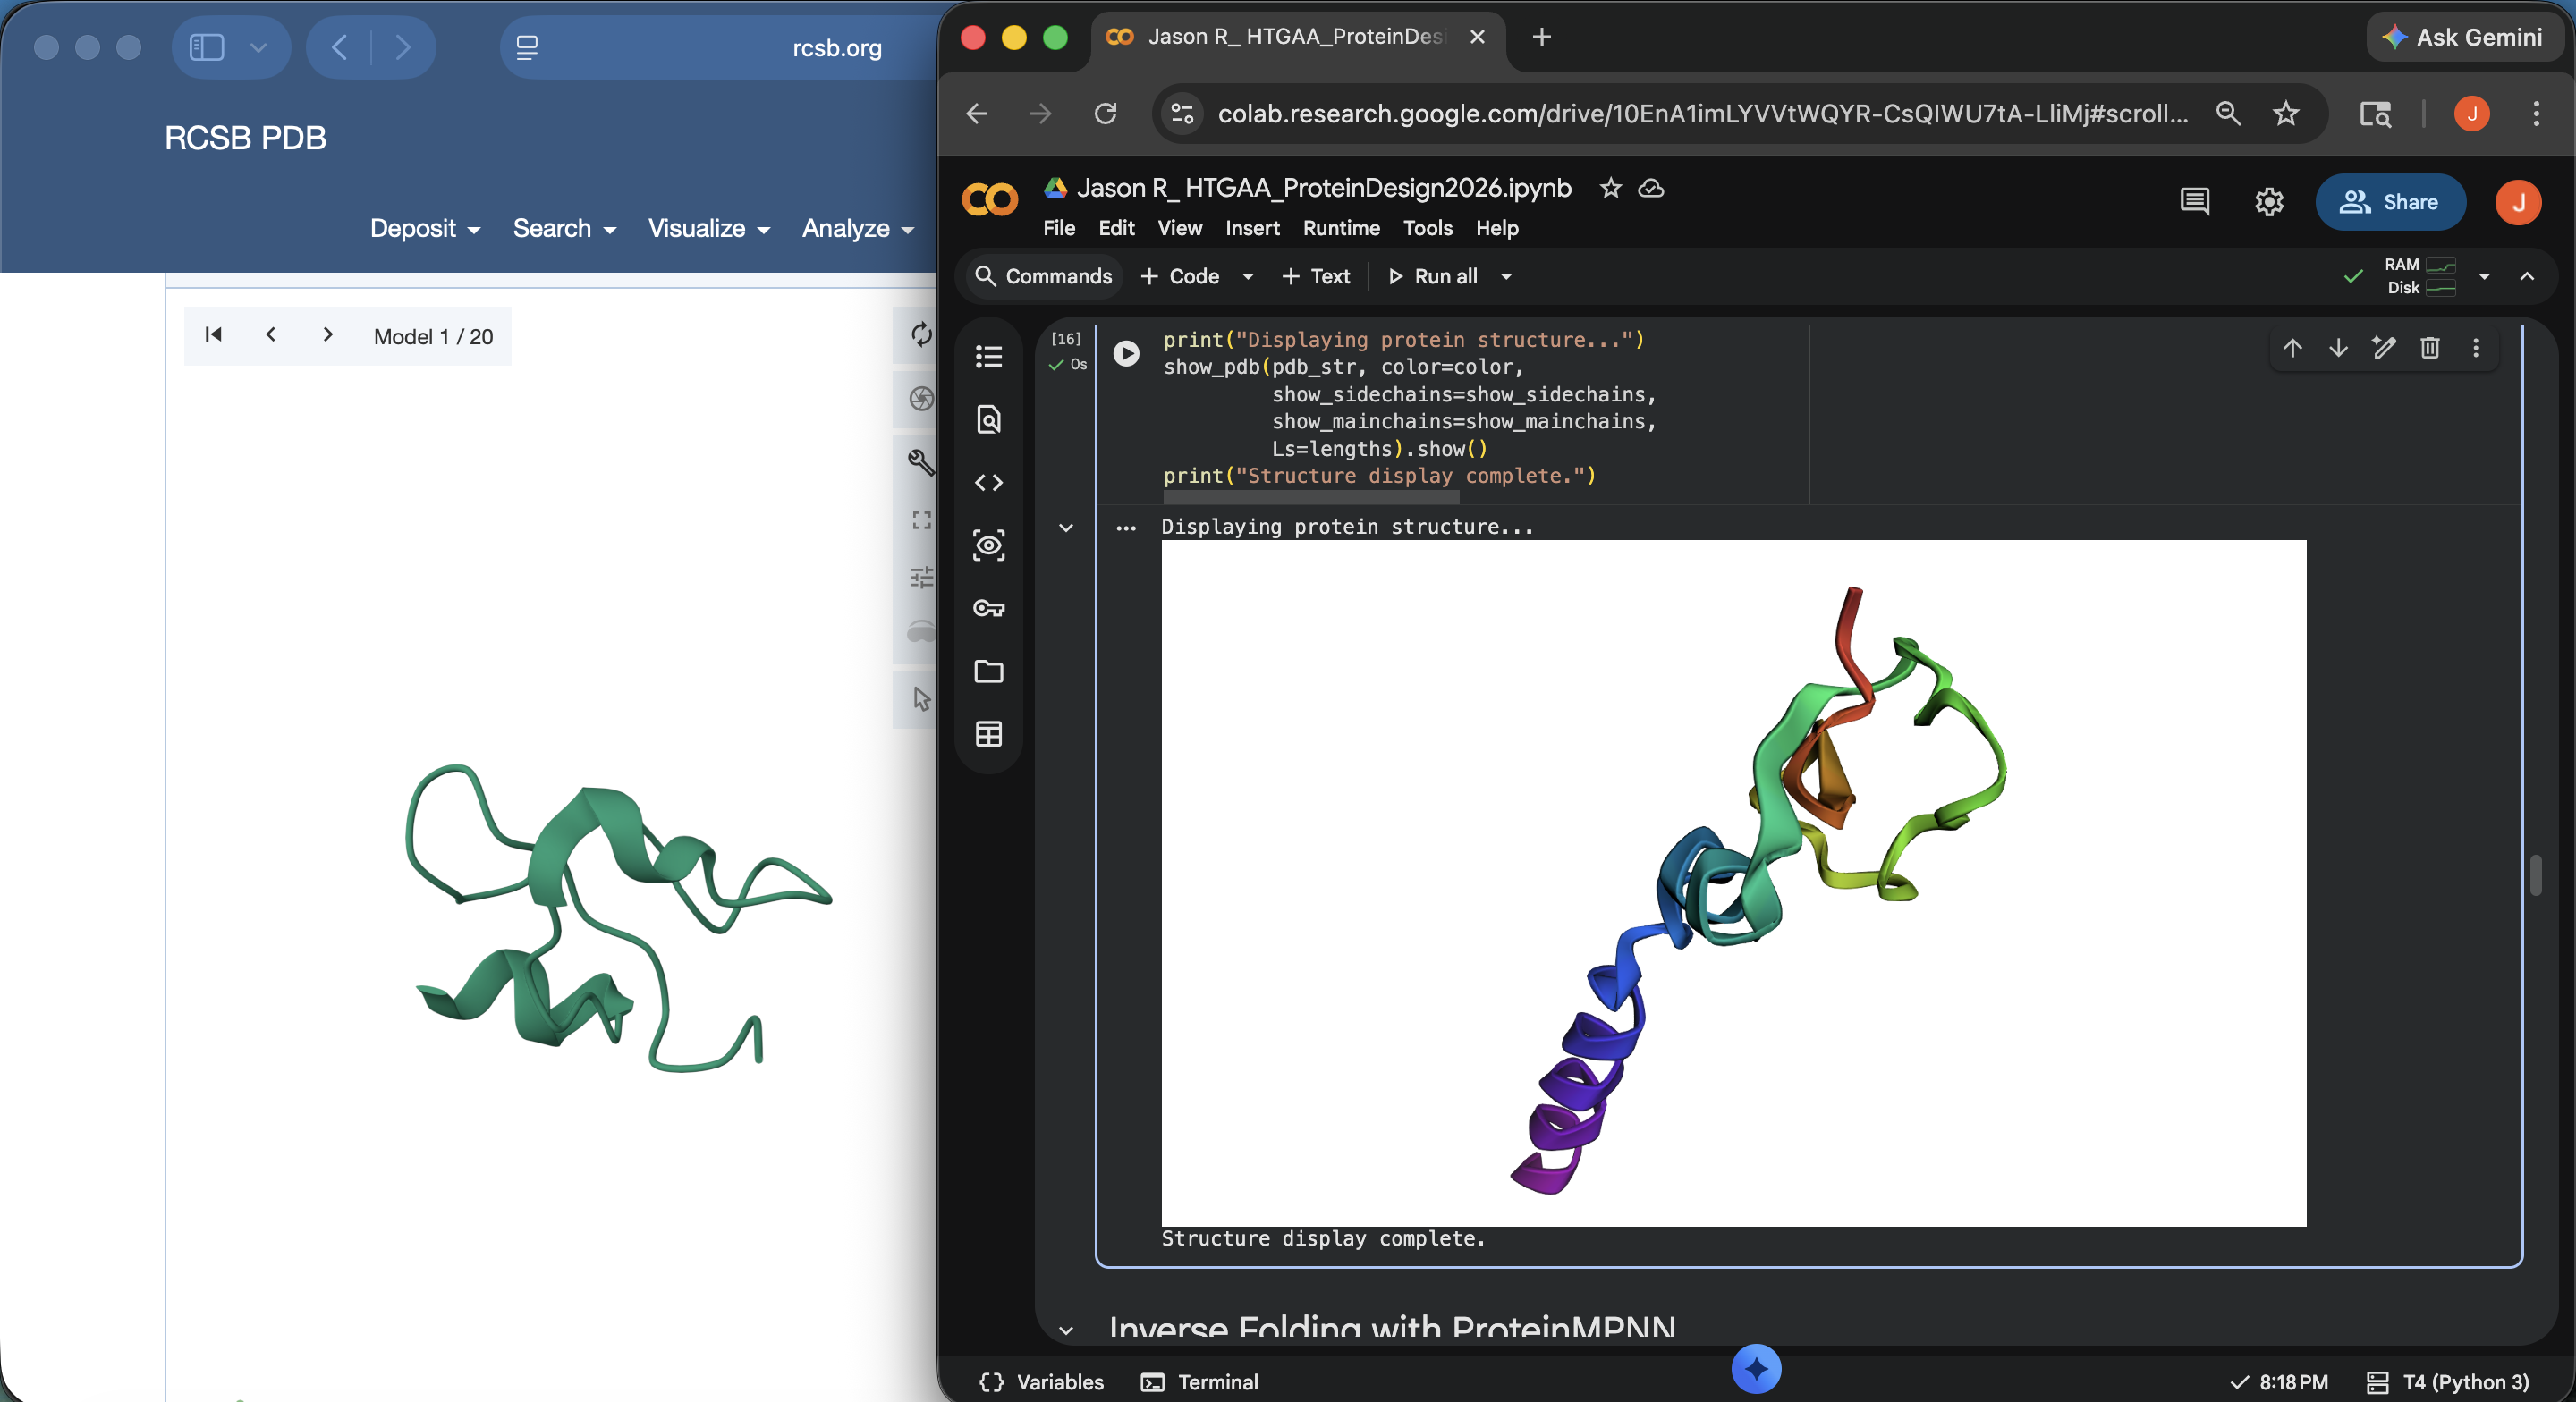Open the Insert menu in Colab
2576x1402 pixels.
pos(1252,228)
